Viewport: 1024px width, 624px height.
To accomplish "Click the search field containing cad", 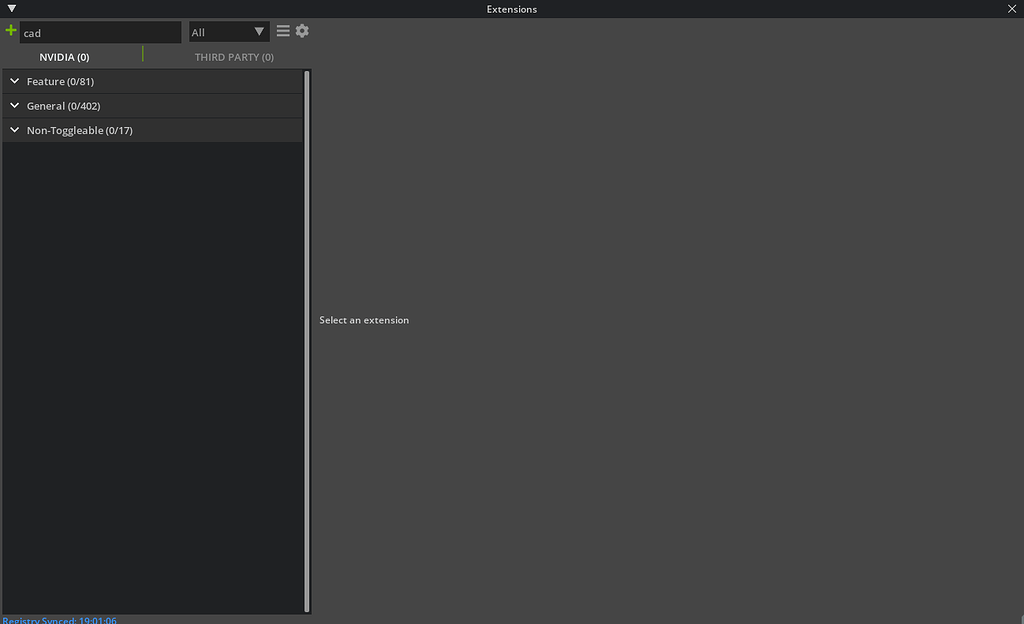I will (100, 32).
